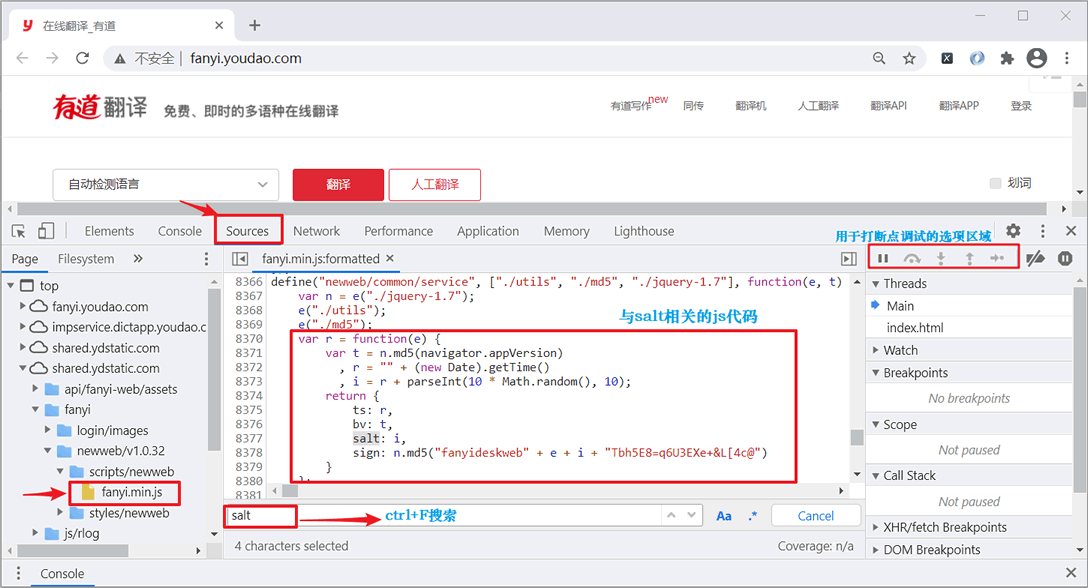The width and height of the screenshot is (1088, 588).
Task: Open the Network tab
Action: 316,231
